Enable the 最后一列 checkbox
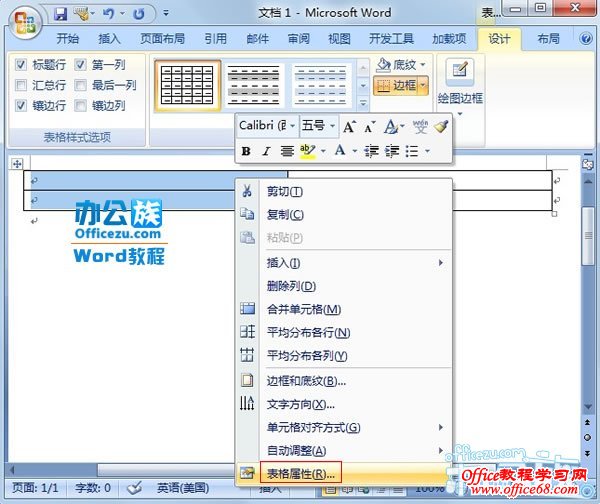This screenshot has height=504, width=600. pyautogui.click(x=80, y=85)
